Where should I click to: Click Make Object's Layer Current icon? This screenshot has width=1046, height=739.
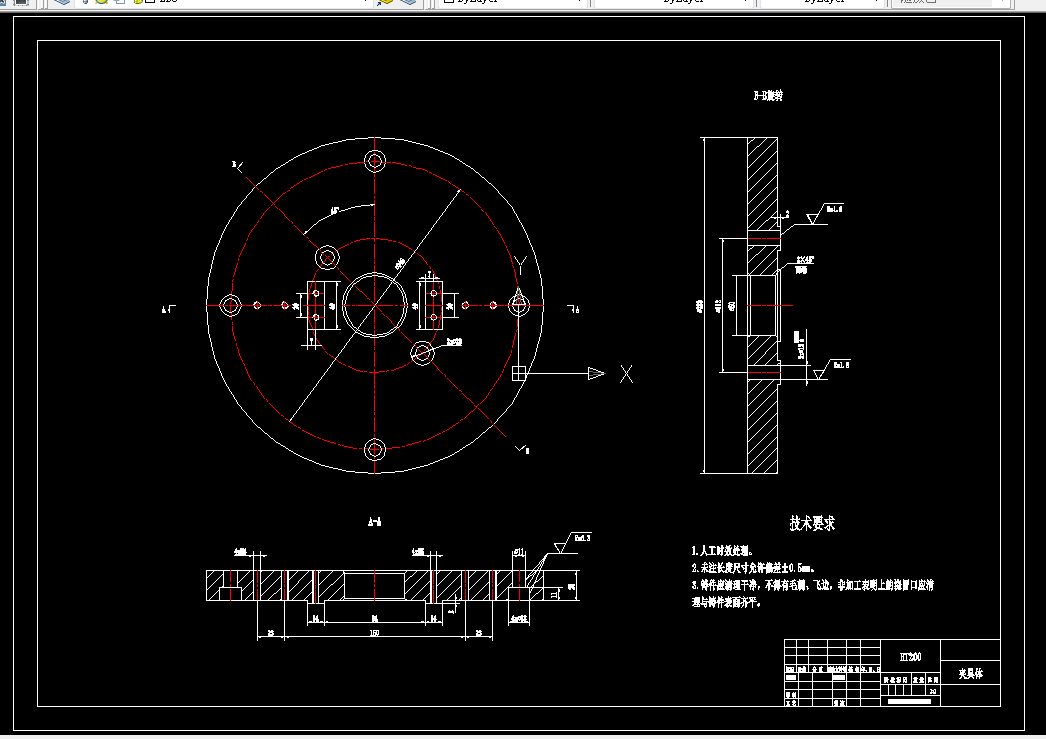[386, 1]
